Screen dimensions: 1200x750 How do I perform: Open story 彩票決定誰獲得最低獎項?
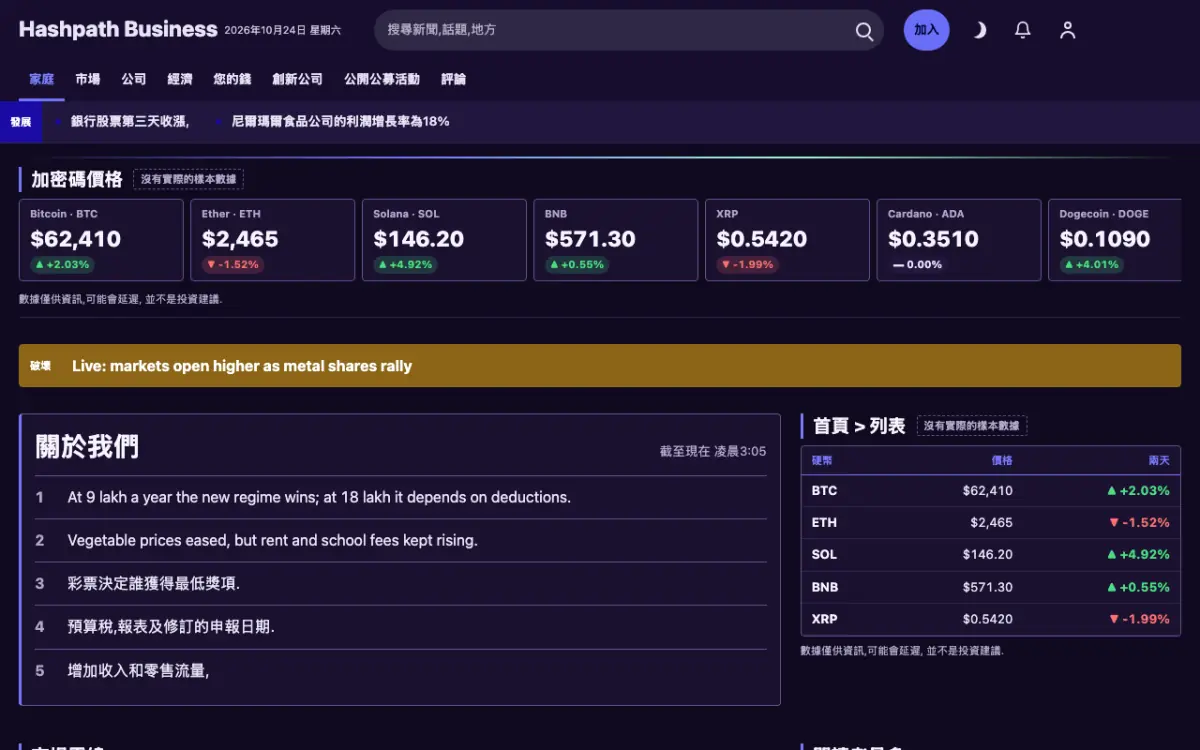click(154, 583)
